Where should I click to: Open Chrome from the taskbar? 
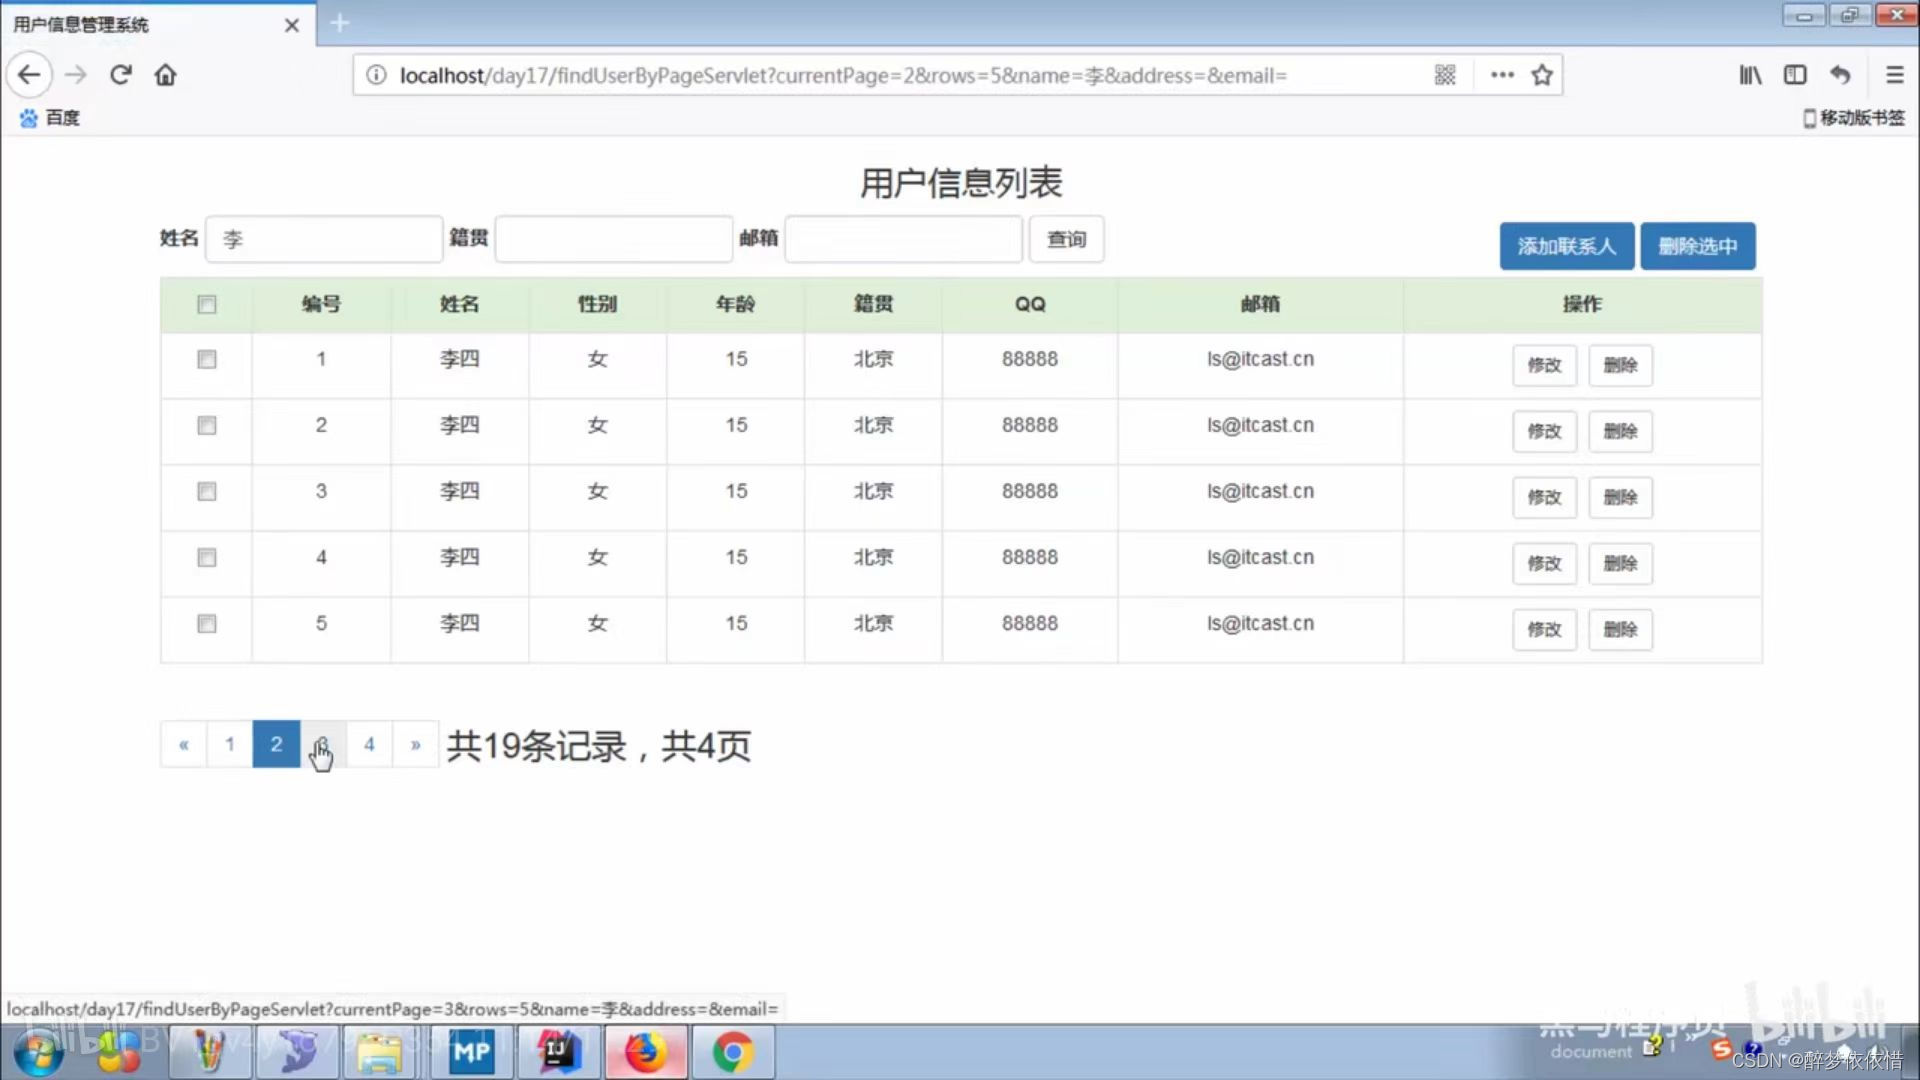pos(732,1052)
